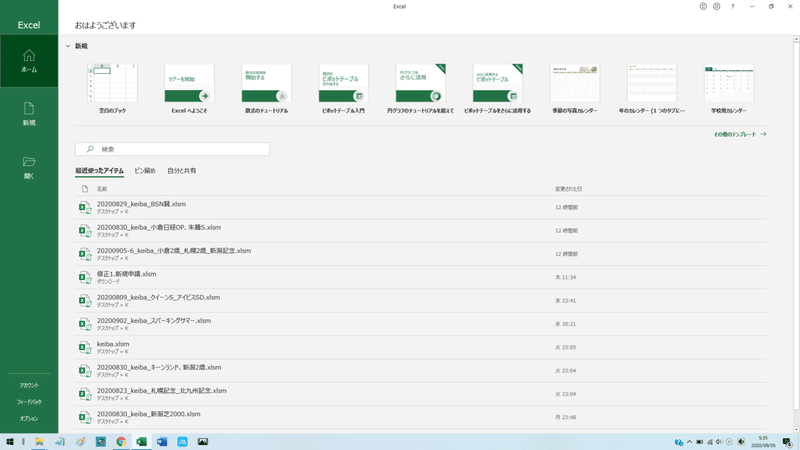Open the Home (ホーム) sidebar page

coord(29,61)
